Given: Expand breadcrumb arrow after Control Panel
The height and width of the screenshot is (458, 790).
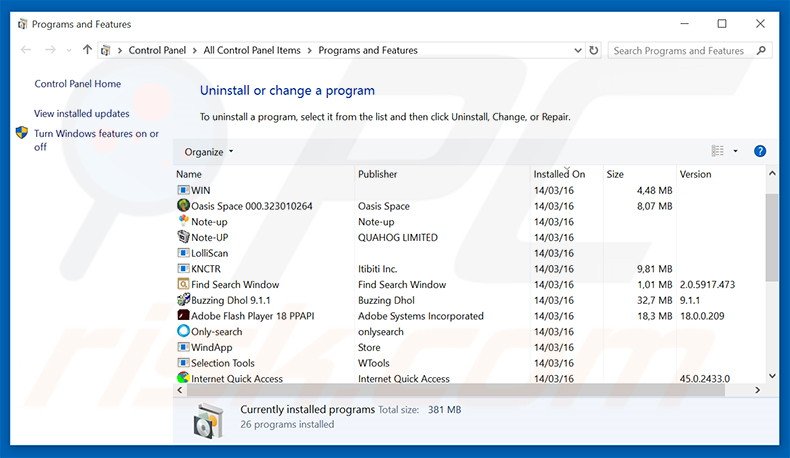Looking at the screenshot, I should tap(194, 50).
